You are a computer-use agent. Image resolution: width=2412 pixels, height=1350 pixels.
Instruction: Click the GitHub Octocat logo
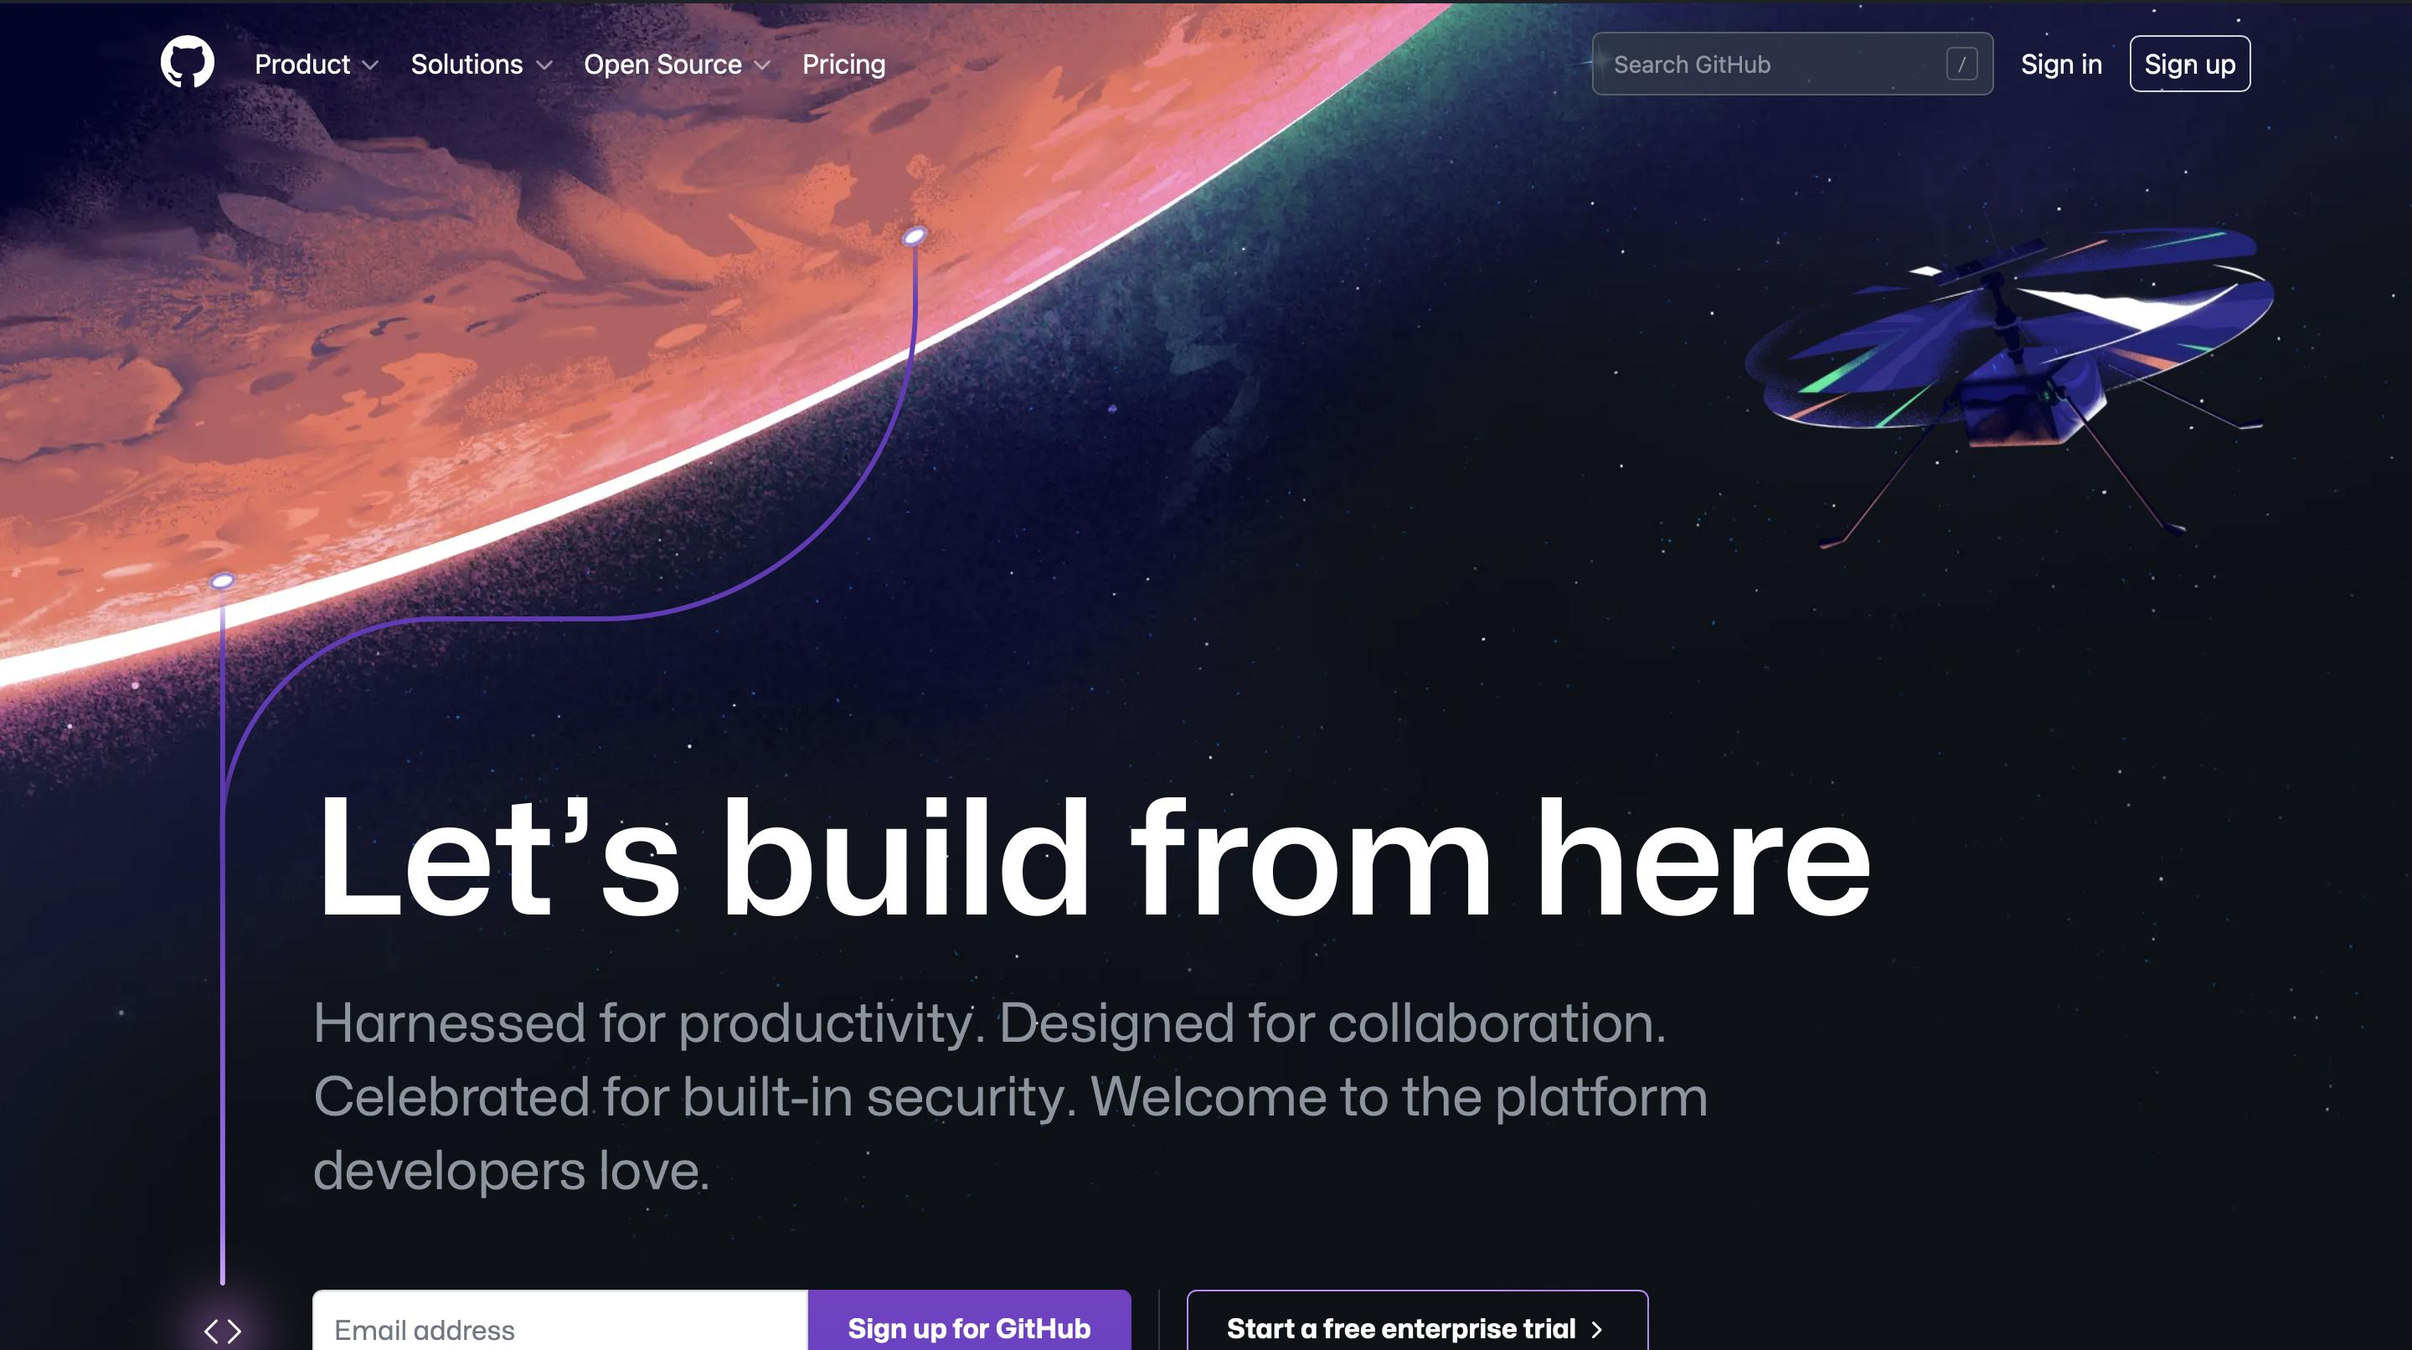[187, 63]
